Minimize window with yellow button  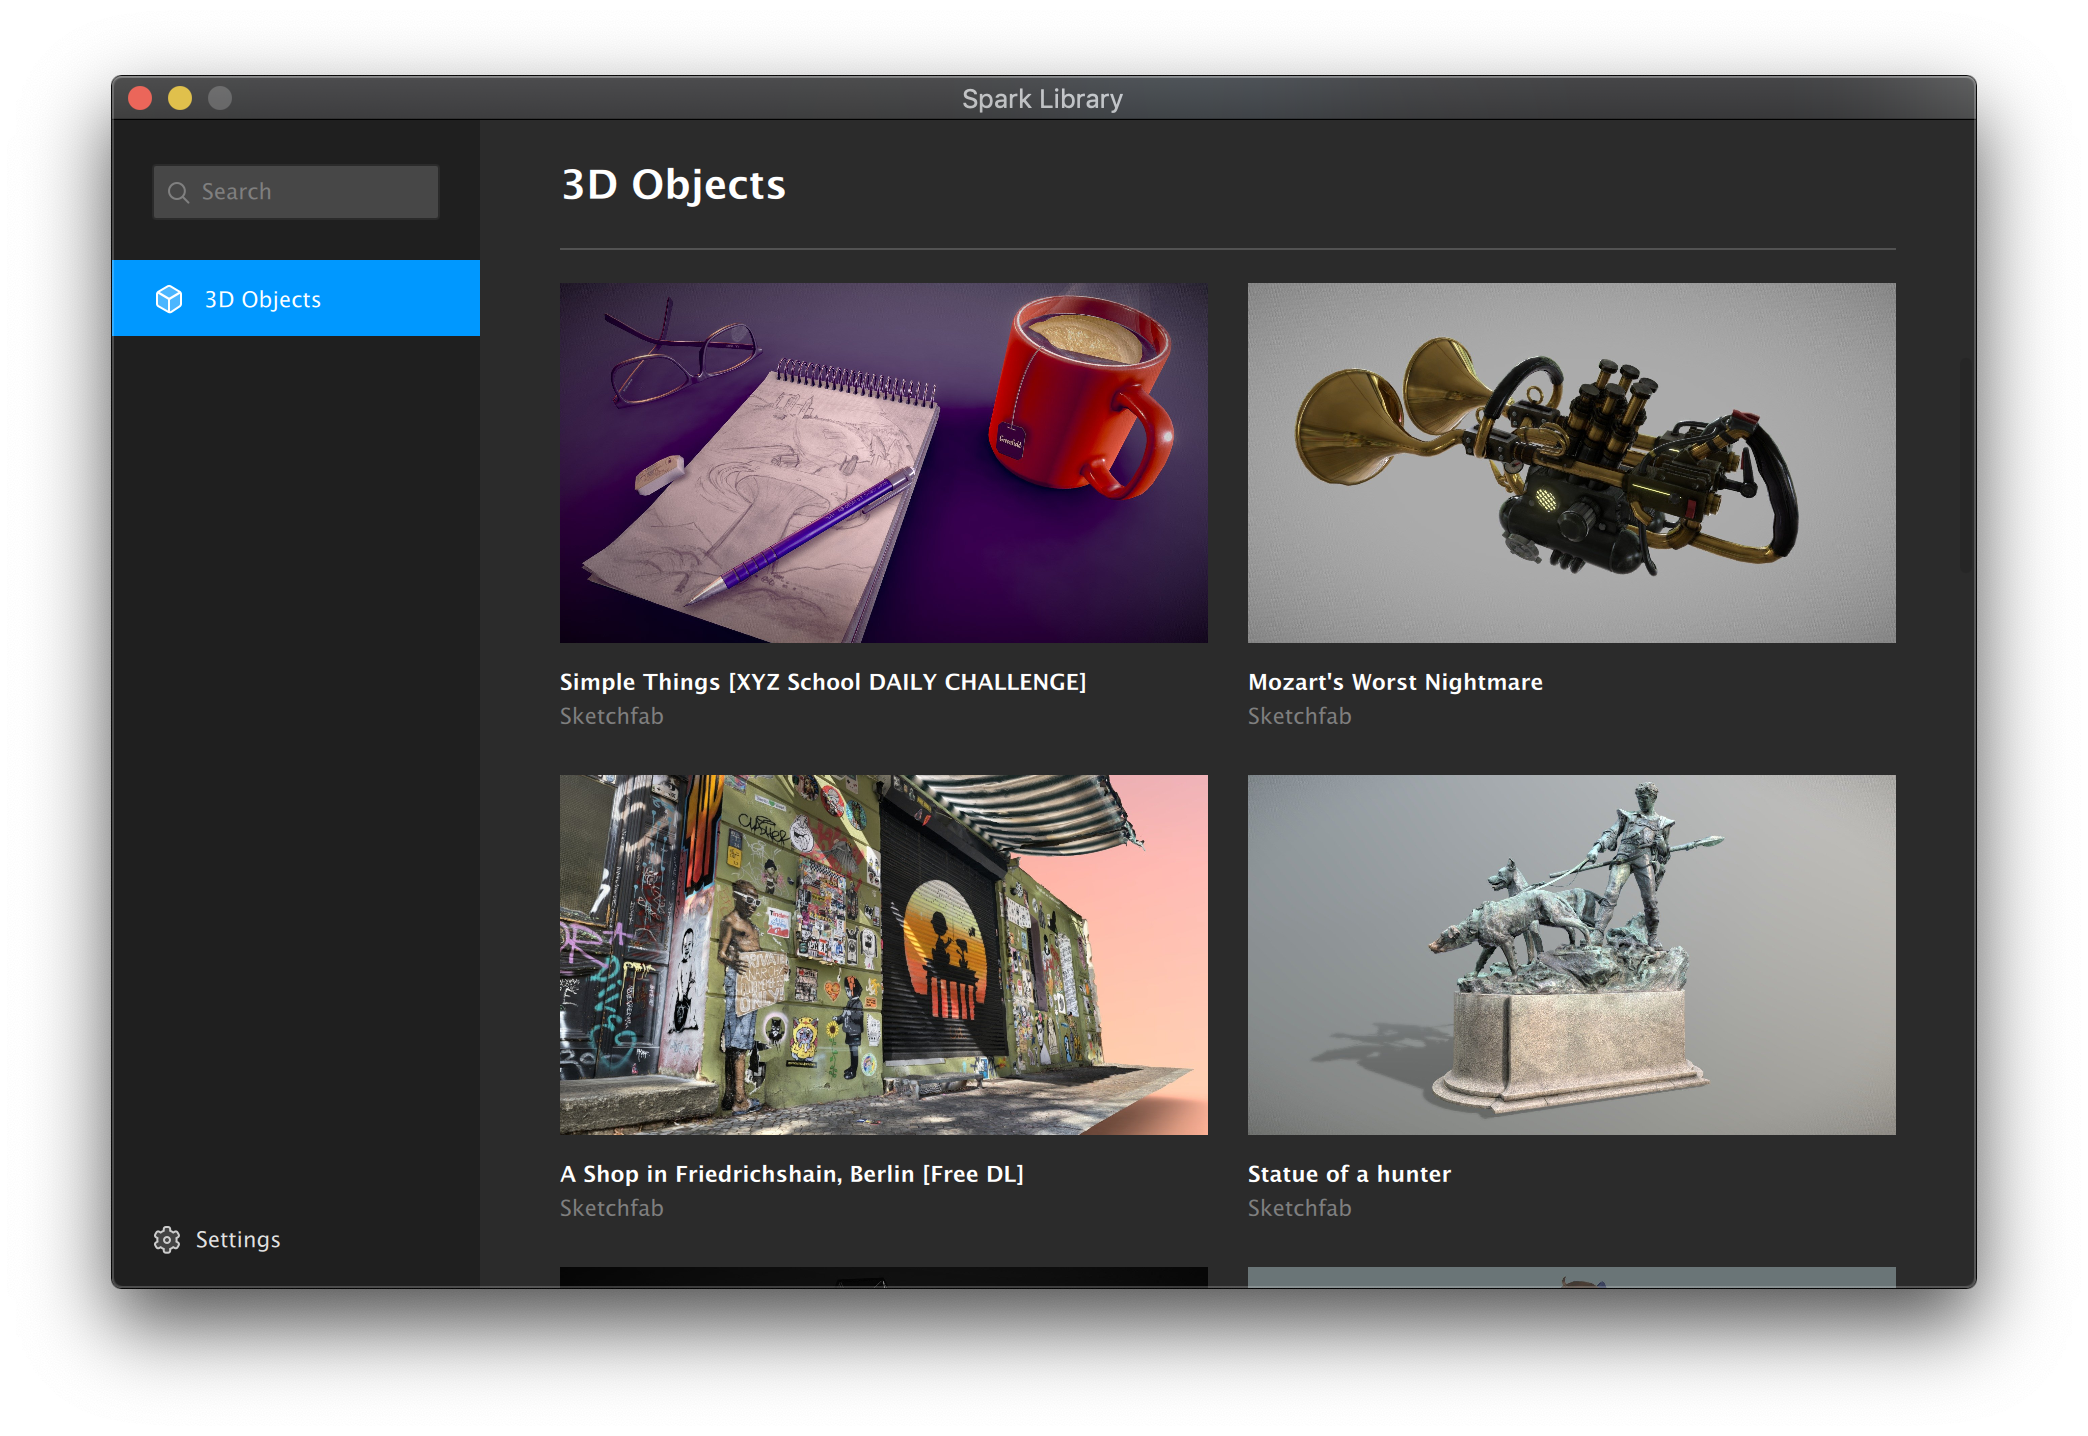pos(180,98)
